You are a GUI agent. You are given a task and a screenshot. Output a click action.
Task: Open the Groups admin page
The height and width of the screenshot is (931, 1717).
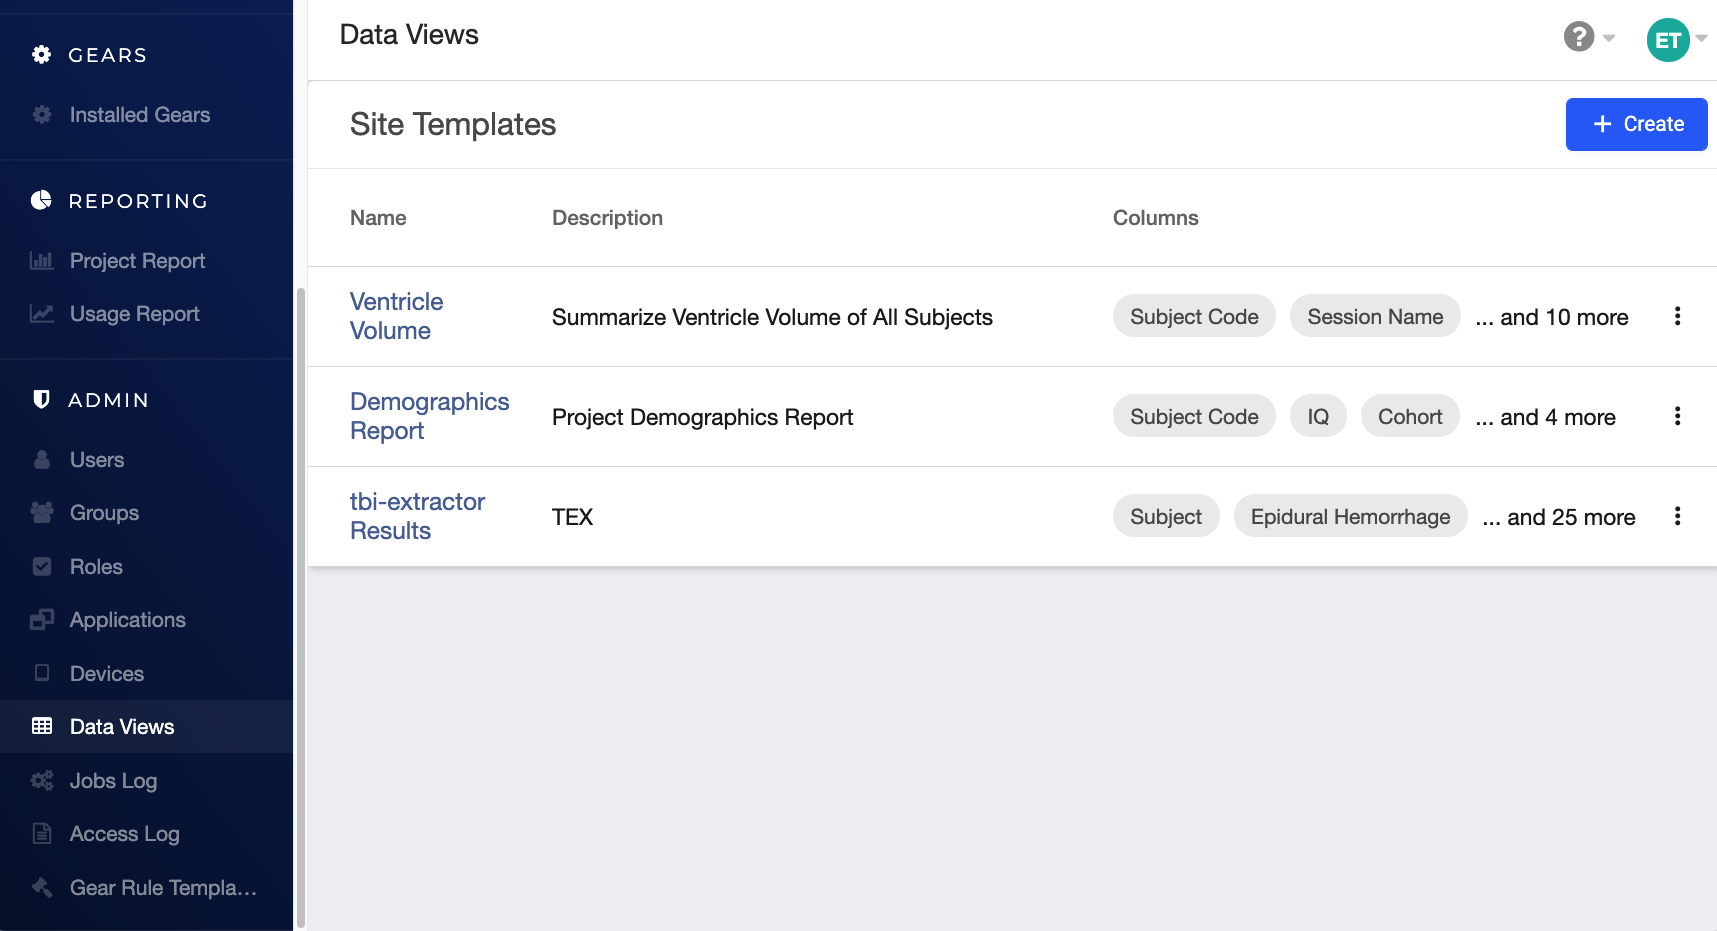pos(104,512)
